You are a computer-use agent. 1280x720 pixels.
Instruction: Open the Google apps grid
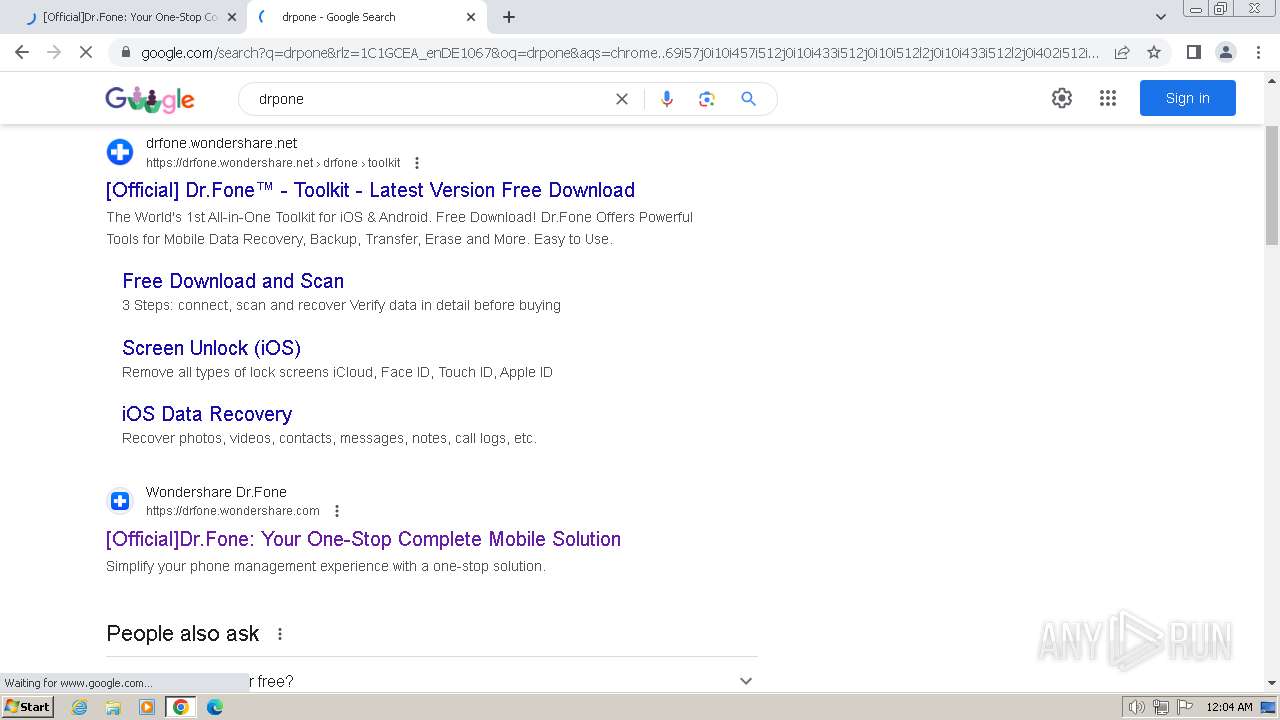click(1108, 98)
